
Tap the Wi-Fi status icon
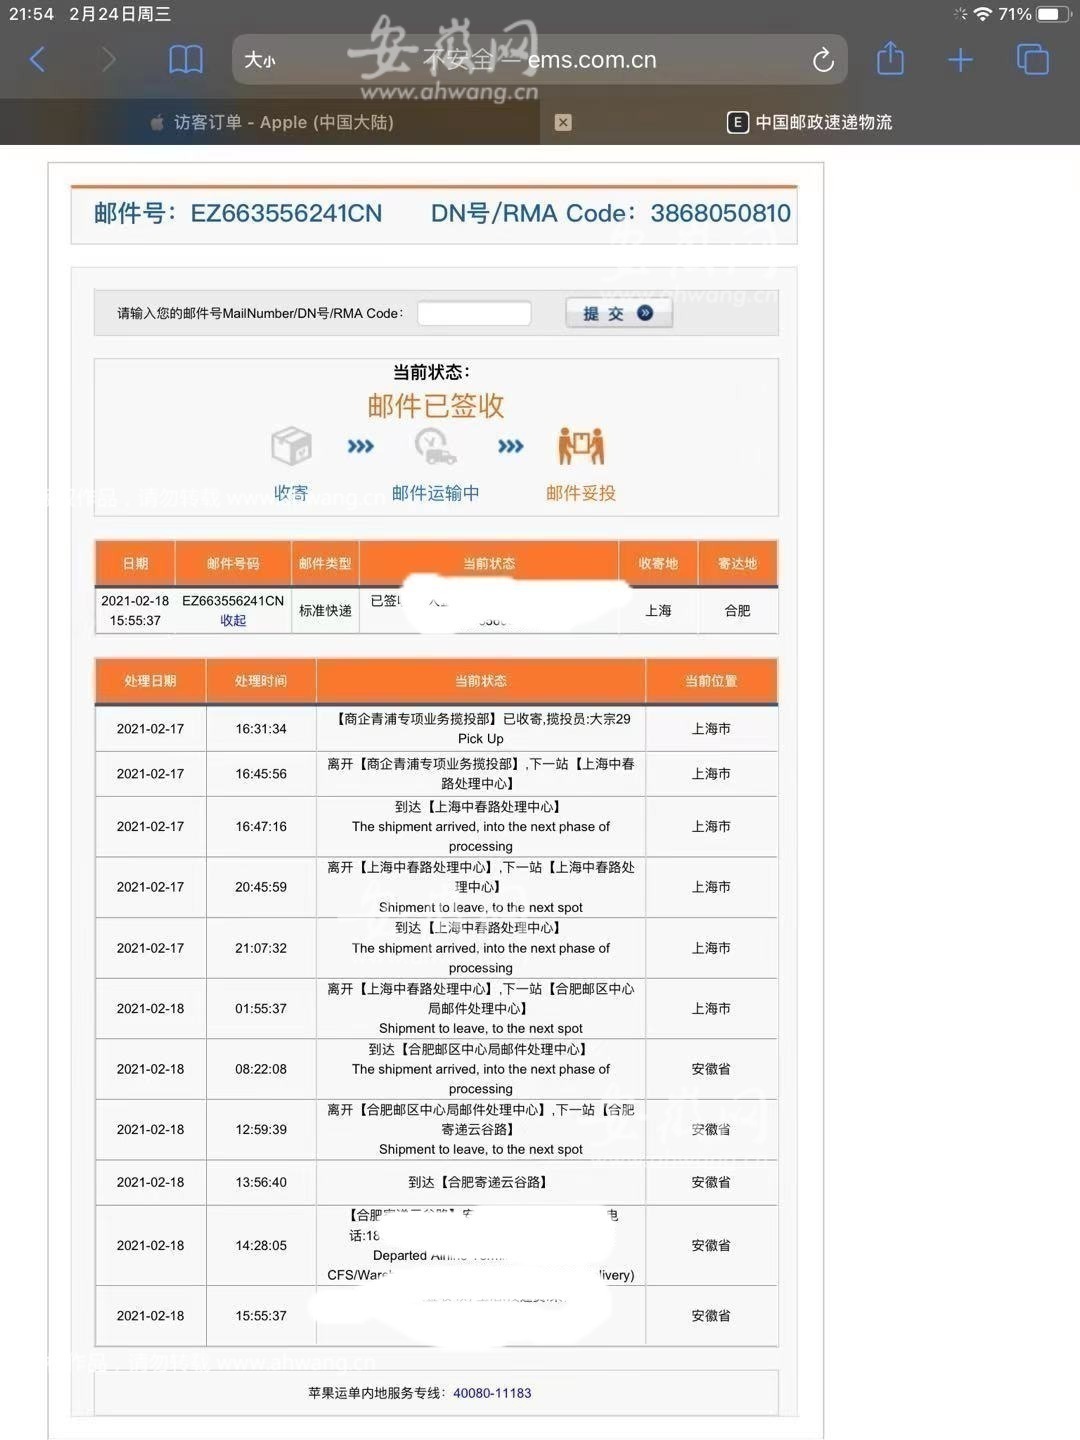983,14
